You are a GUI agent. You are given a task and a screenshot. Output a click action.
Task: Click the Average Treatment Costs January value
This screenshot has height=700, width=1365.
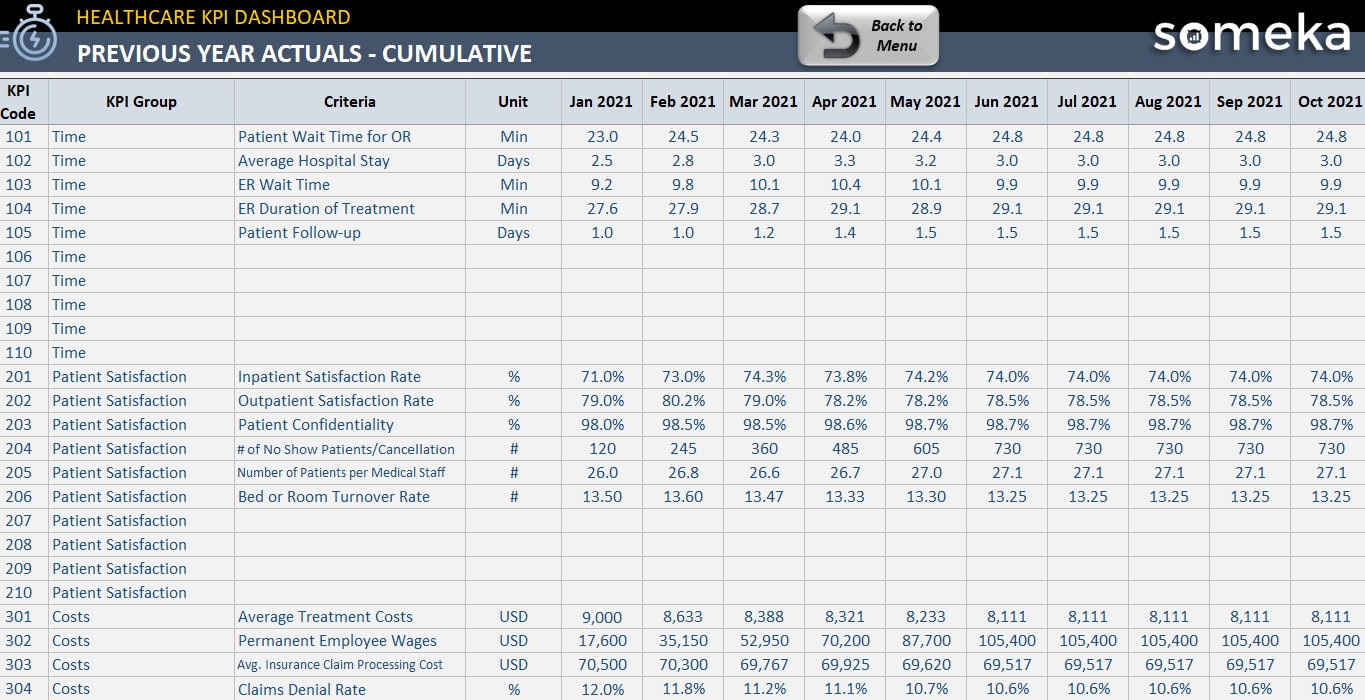click(600, 616)
